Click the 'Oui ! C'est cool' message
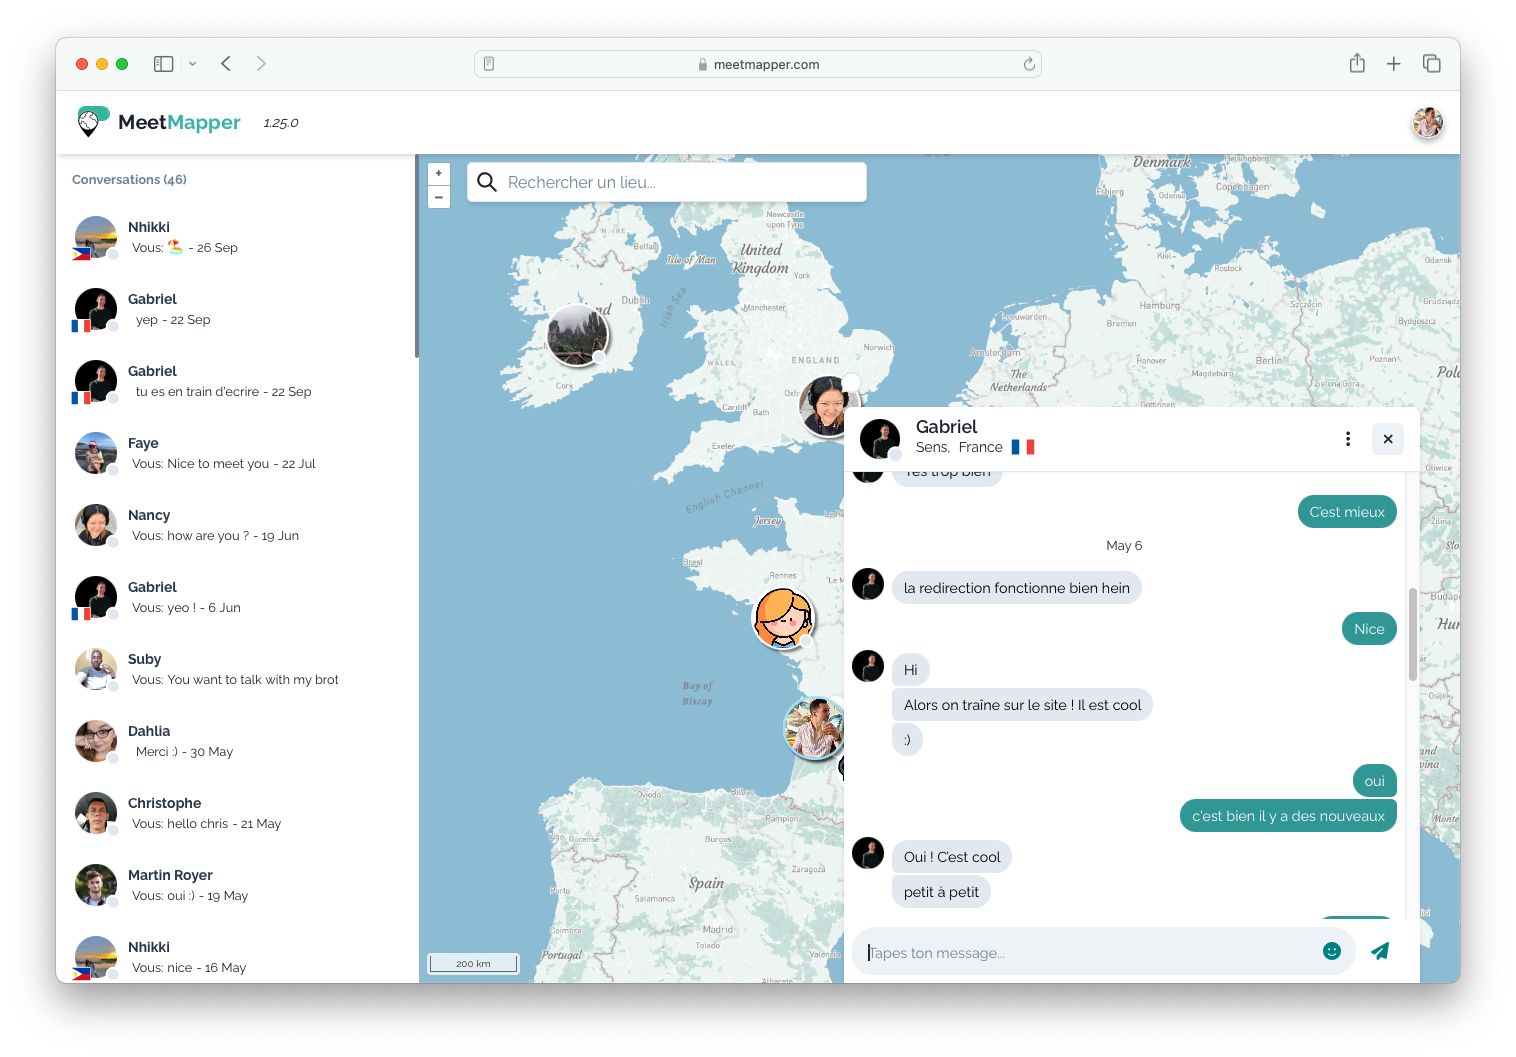The image size is (1516, 1057). tap(952, 857)
